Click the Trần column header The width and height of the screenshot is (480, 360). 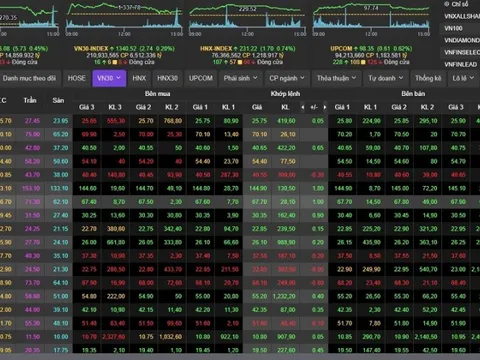pos(30,100)
